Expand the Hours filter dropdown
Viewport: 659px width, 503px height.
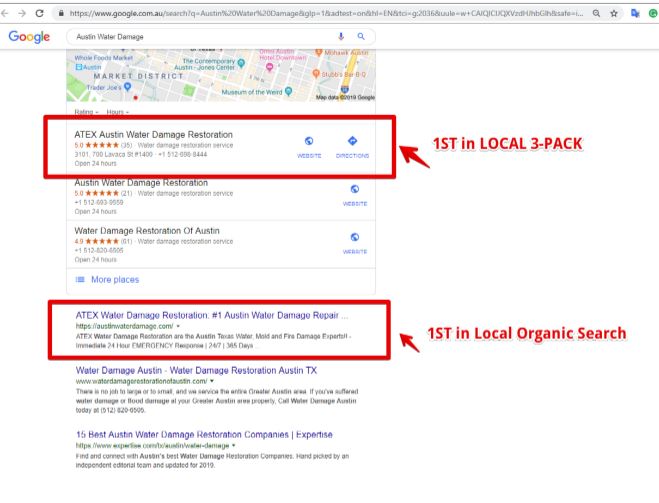118,112
